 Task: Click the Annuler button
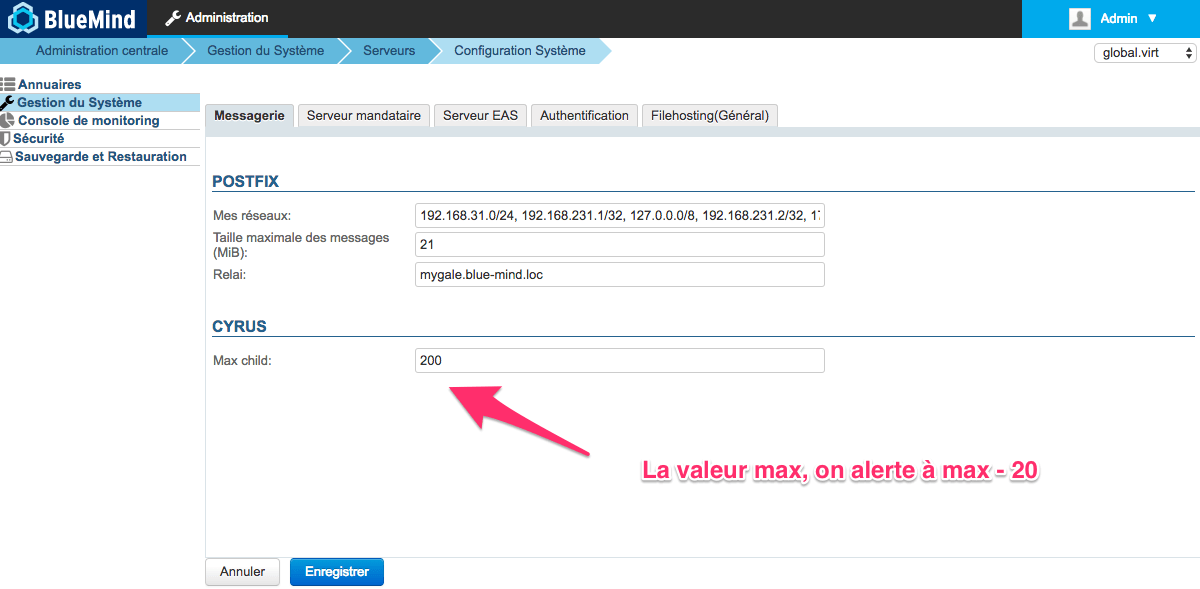tap(242, 572)
